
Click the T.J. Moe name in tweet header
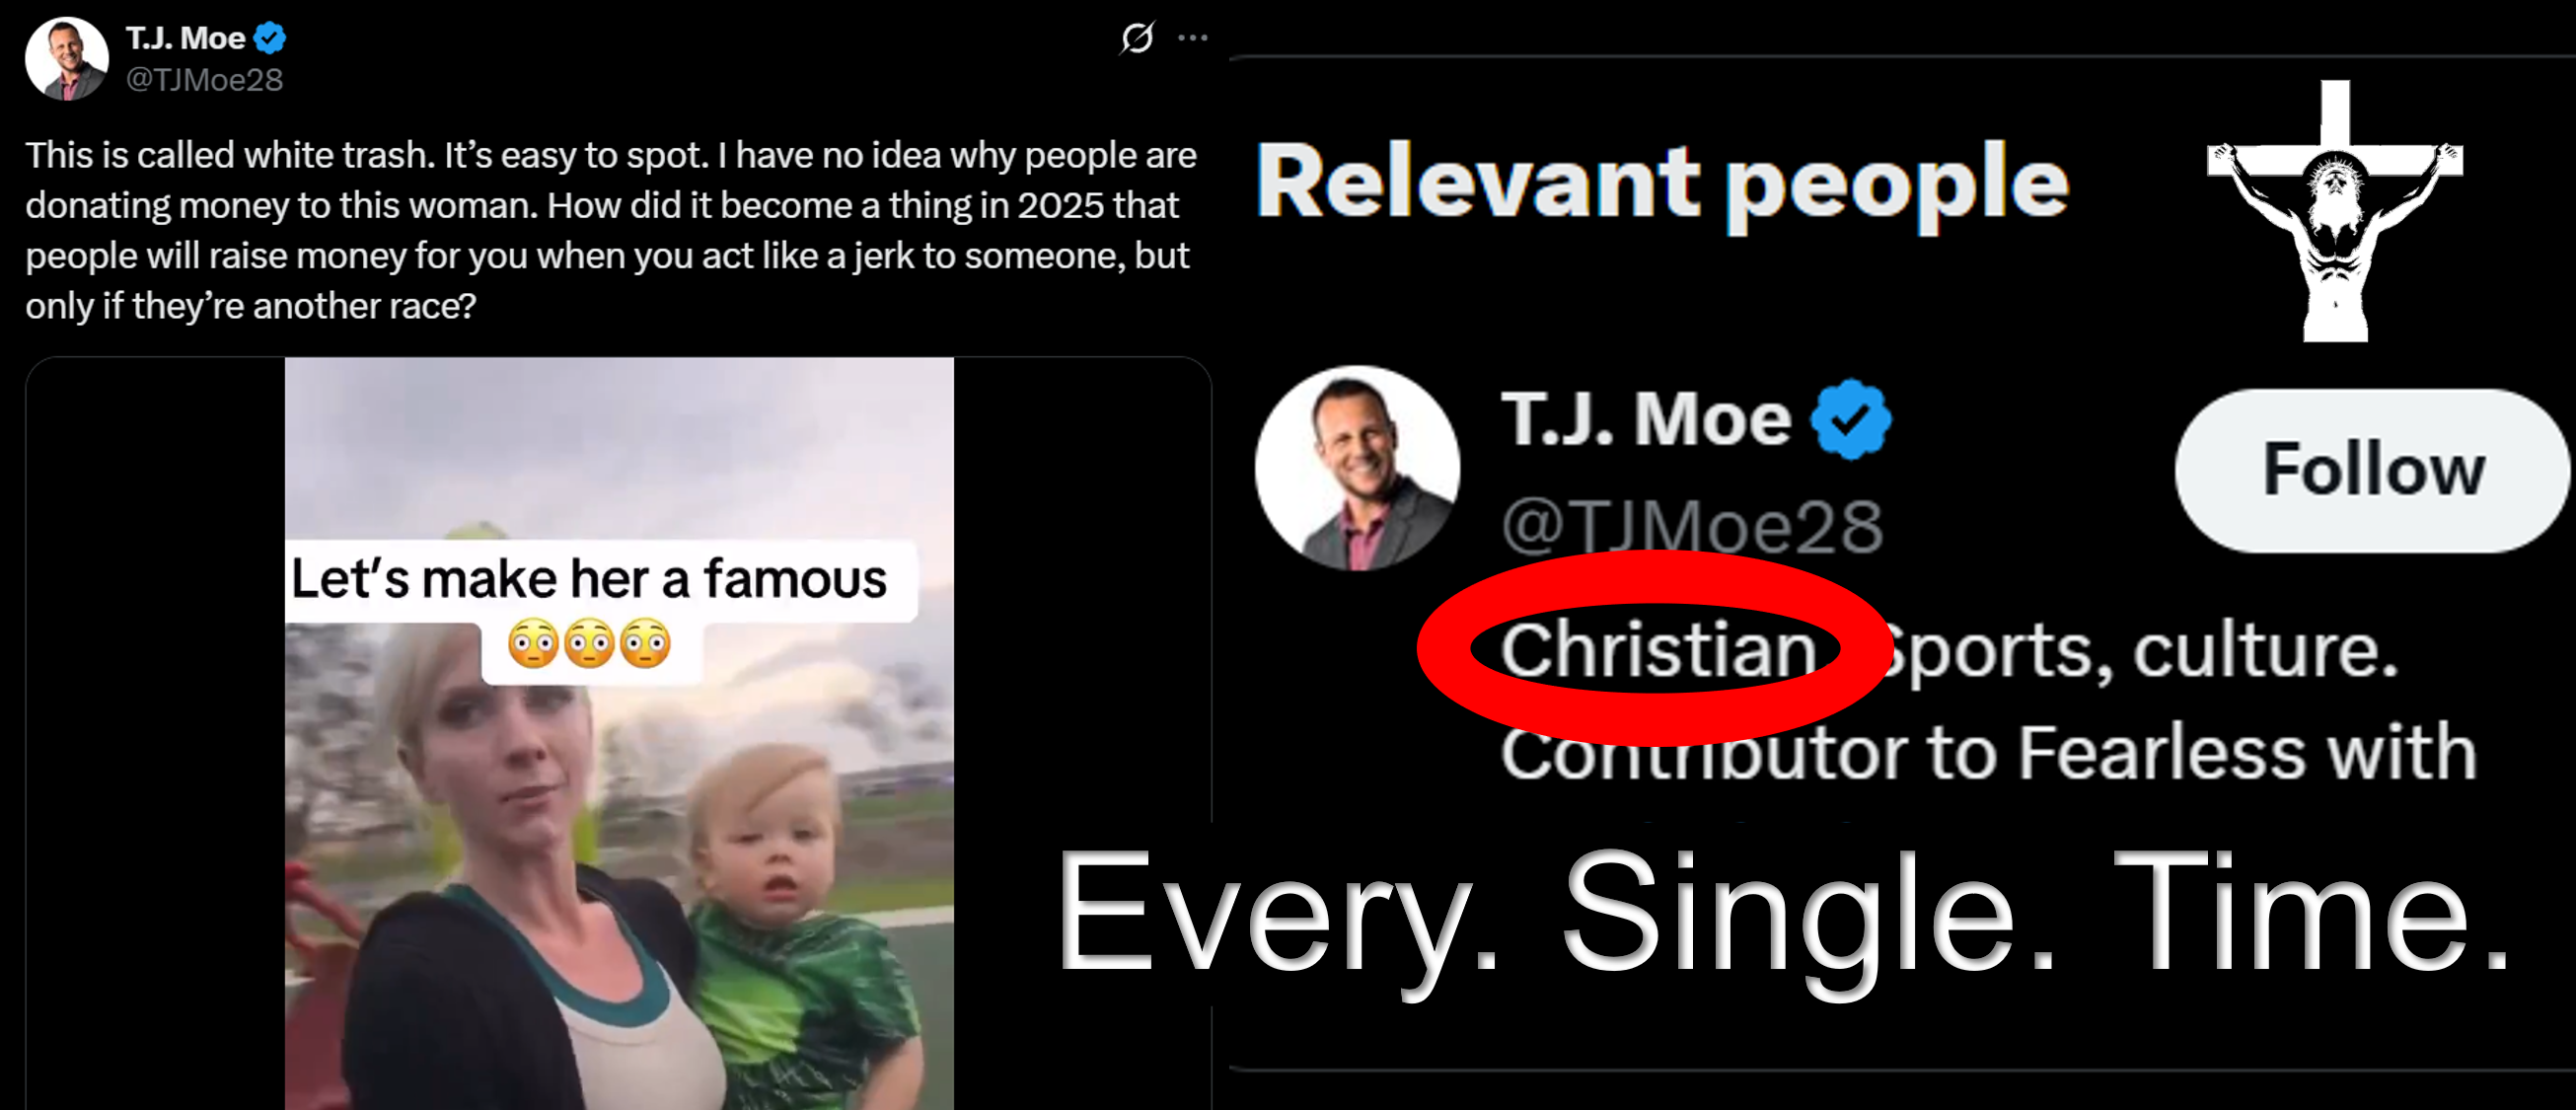point(186,38)
